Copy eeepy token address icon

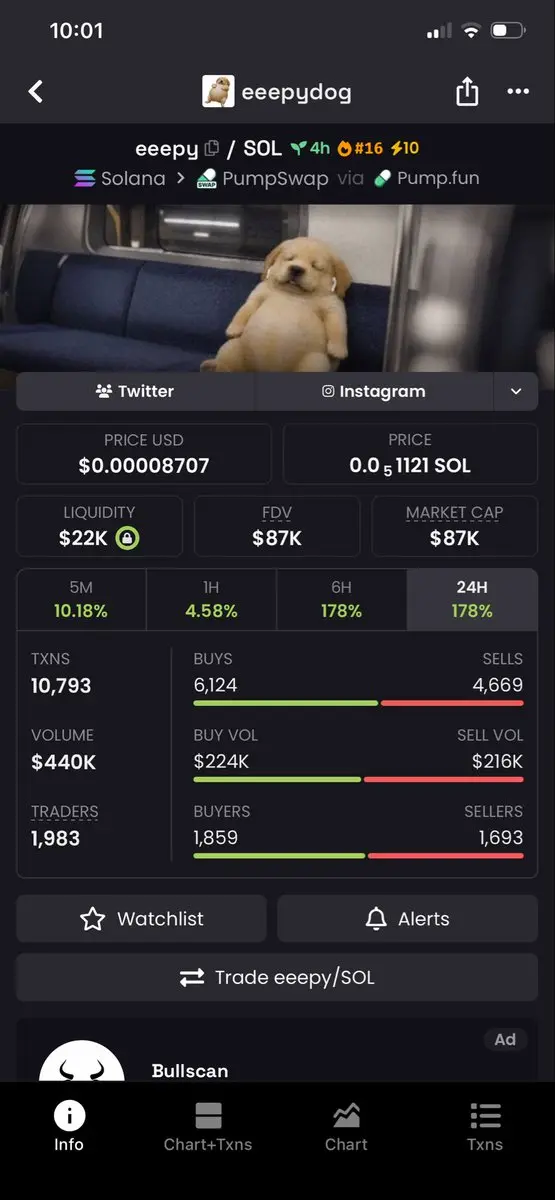[x=211, y=149]
